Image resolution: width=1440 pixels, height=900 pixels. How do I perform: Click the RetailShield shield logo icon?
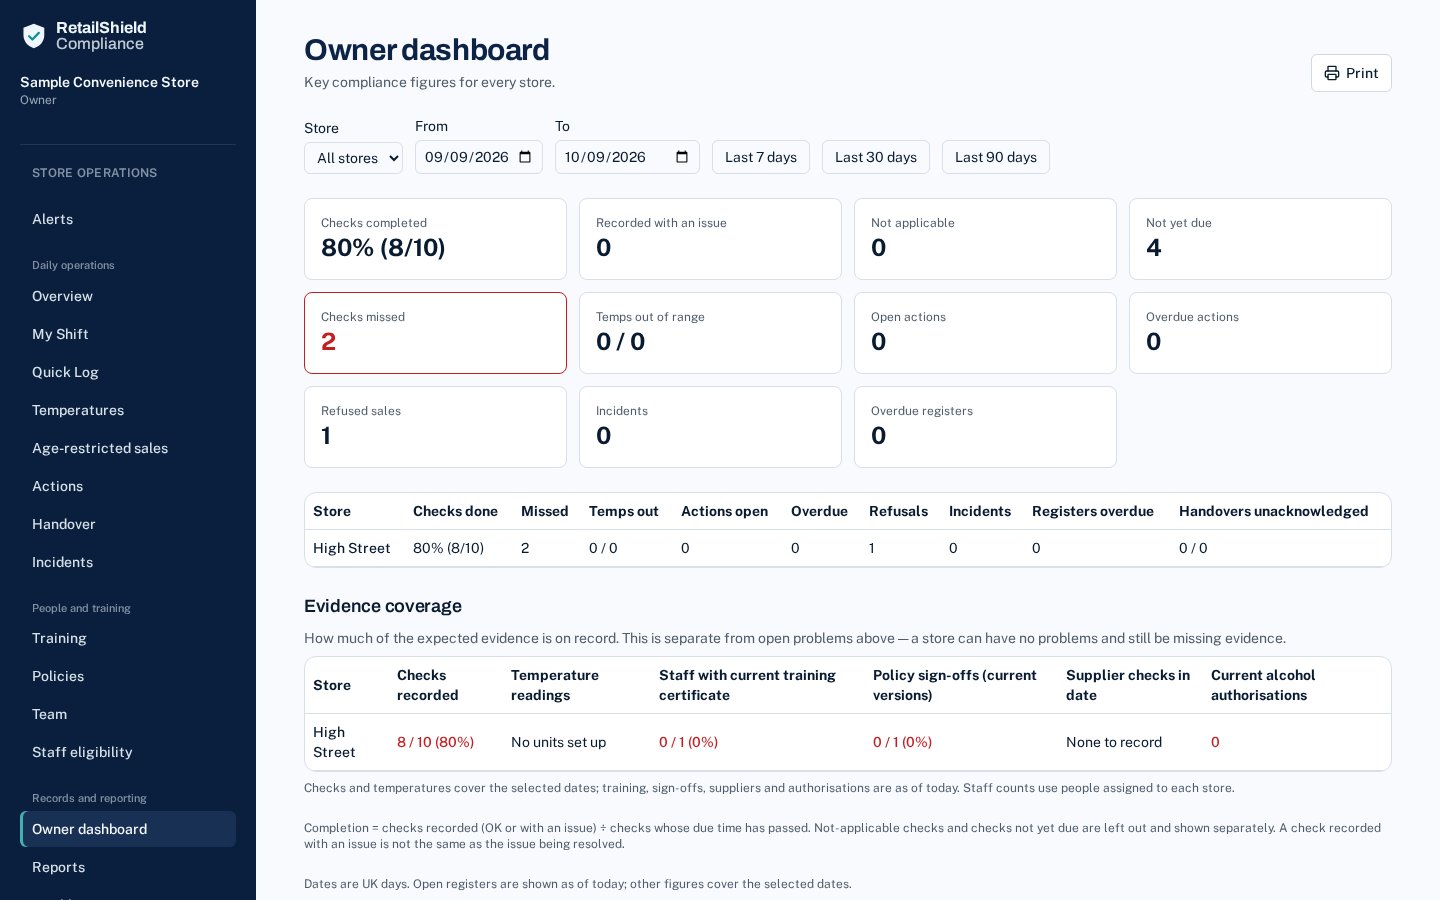click(x=34, y=36)
